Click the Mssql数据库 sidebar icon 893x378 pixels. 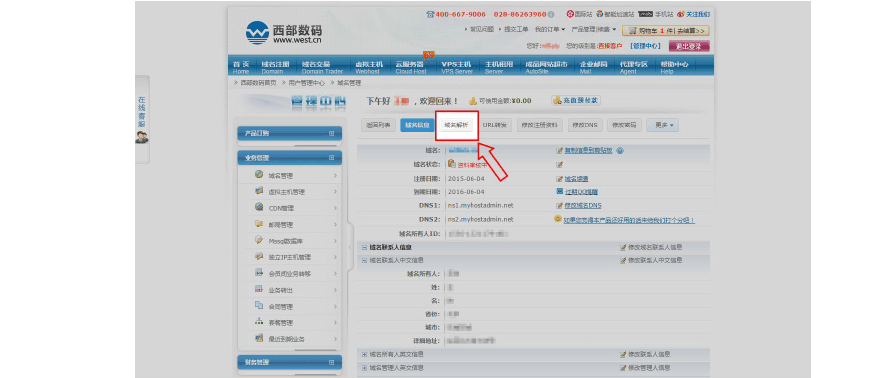(x=259, y=240)
